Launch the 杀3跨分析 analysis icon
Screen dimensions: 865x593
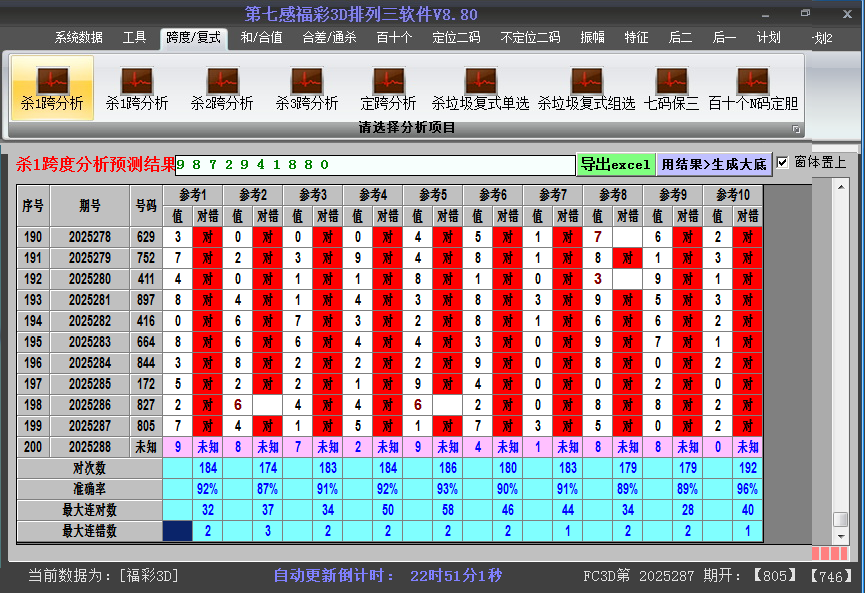click(x=307, y=88)
